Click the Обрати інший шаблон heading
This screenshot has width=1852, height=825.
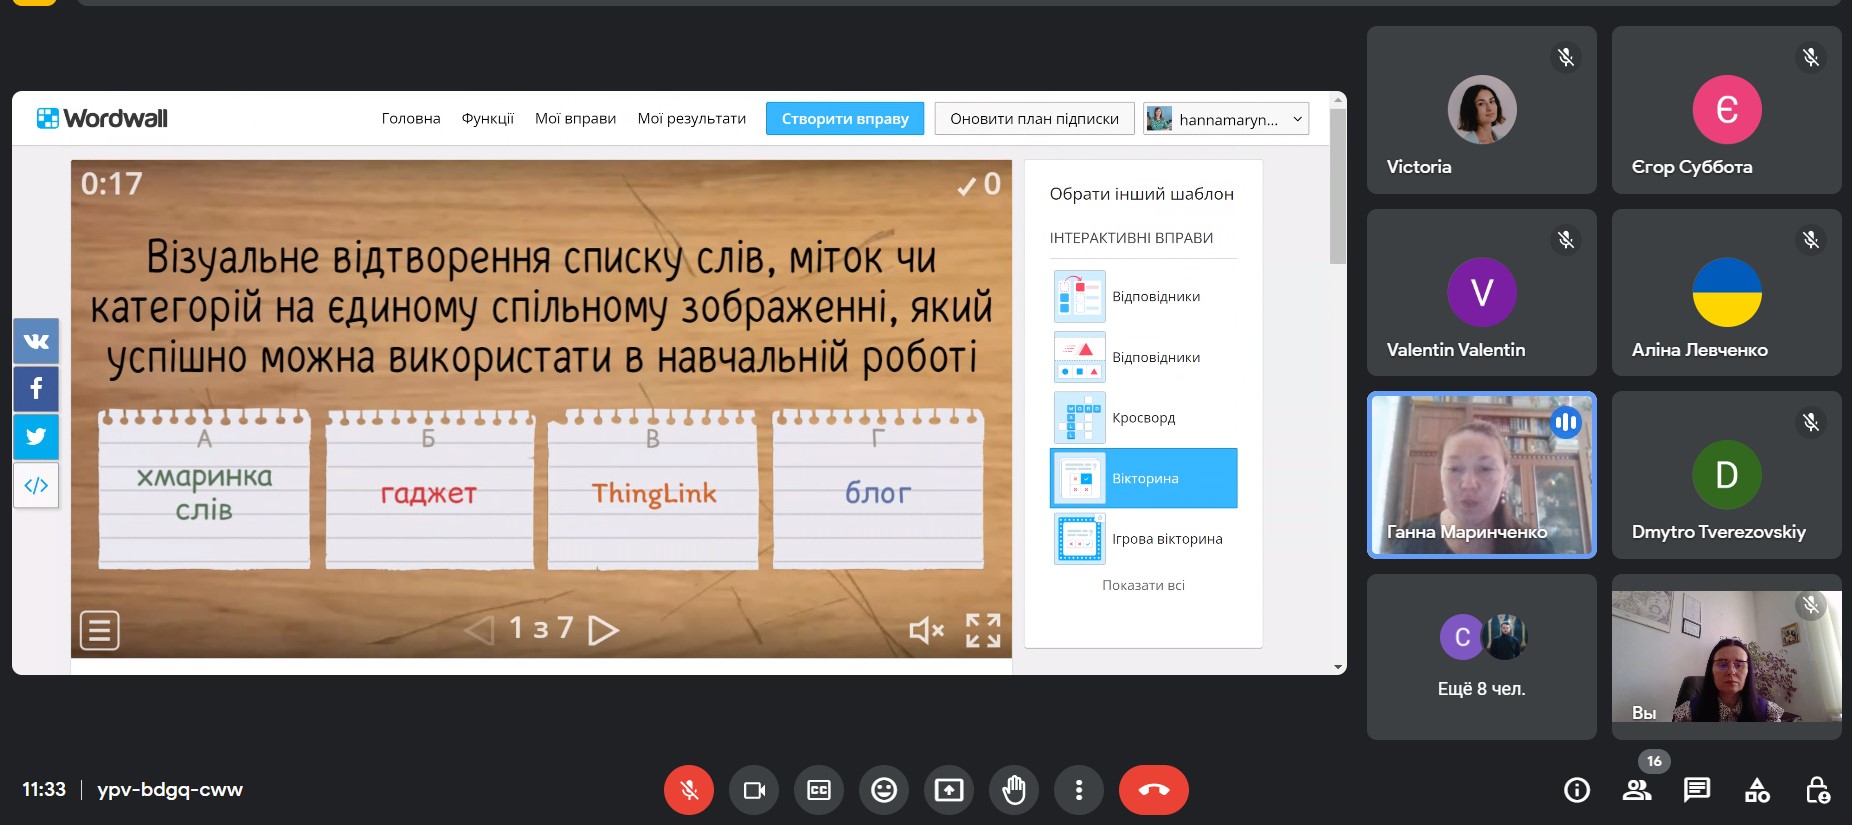click(1142, 194)
